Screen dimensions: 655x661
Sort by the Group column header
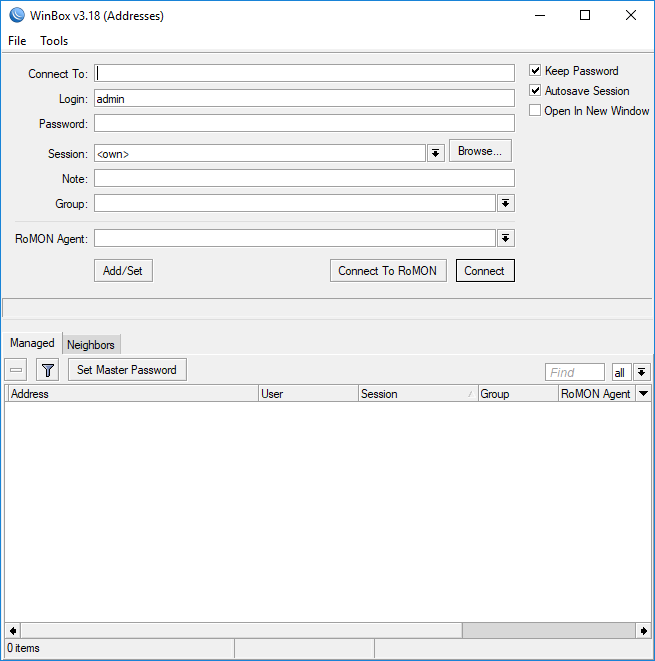(518, 394)
